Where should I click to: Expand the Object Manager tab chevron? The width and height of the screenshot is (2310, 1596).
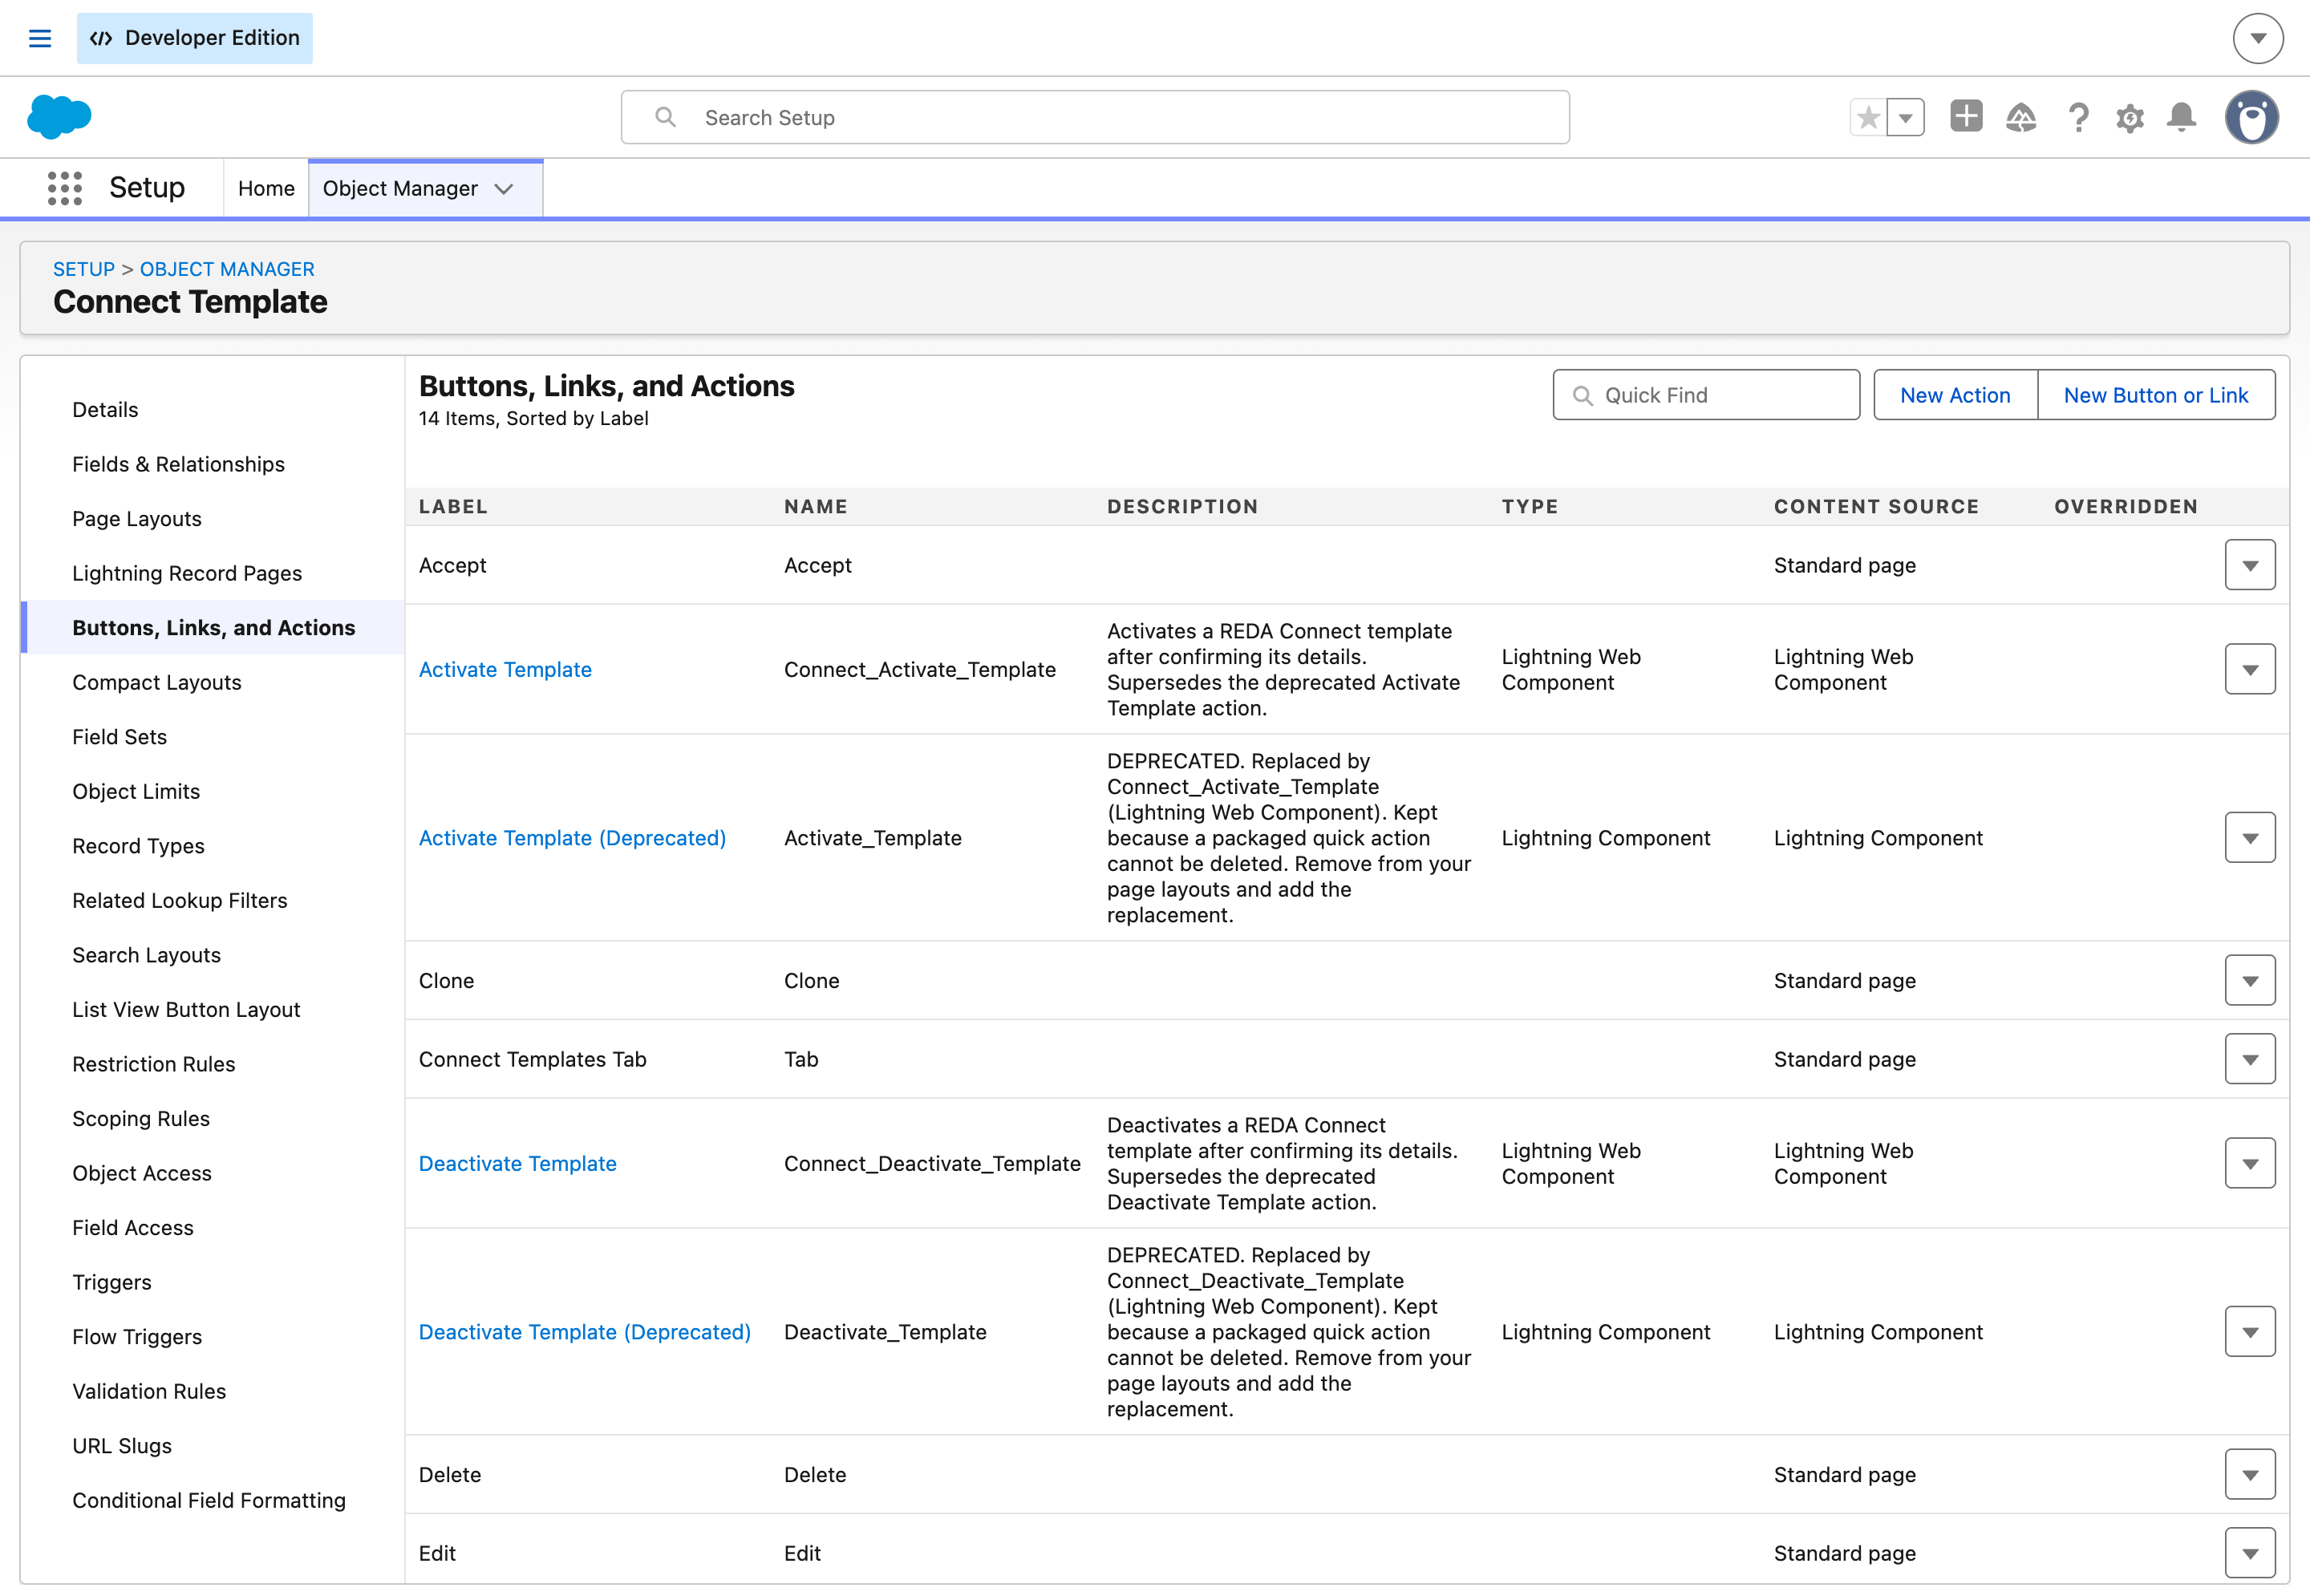504,189
